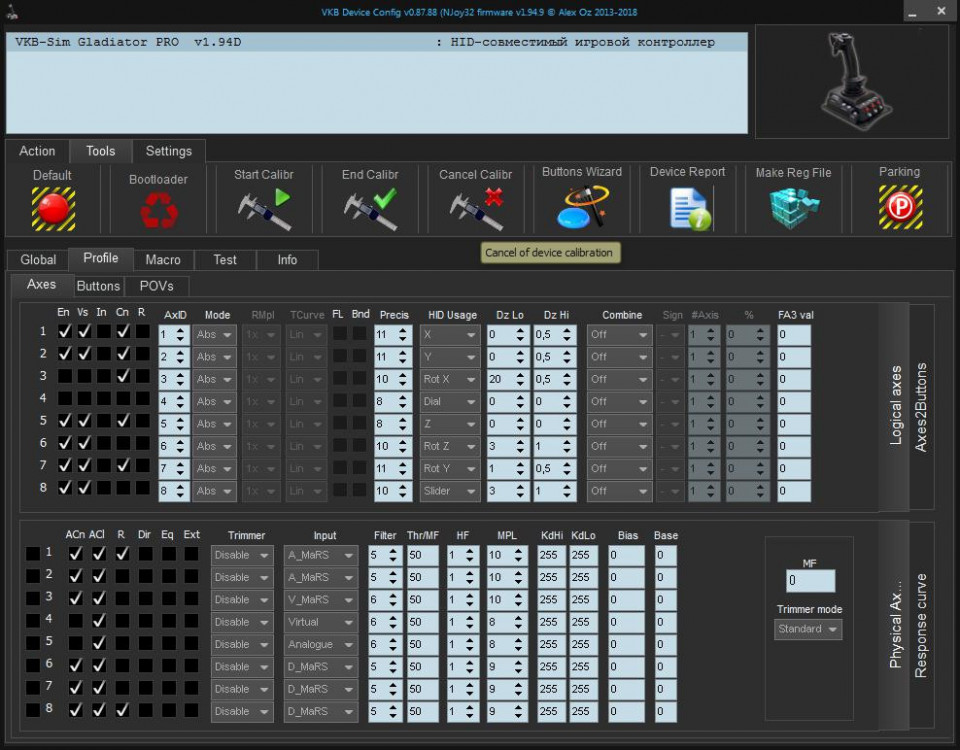The image size is (960, 750).
Task: Open HID Usage dropdown showing Rot X
Action: [x=450, y=379]
